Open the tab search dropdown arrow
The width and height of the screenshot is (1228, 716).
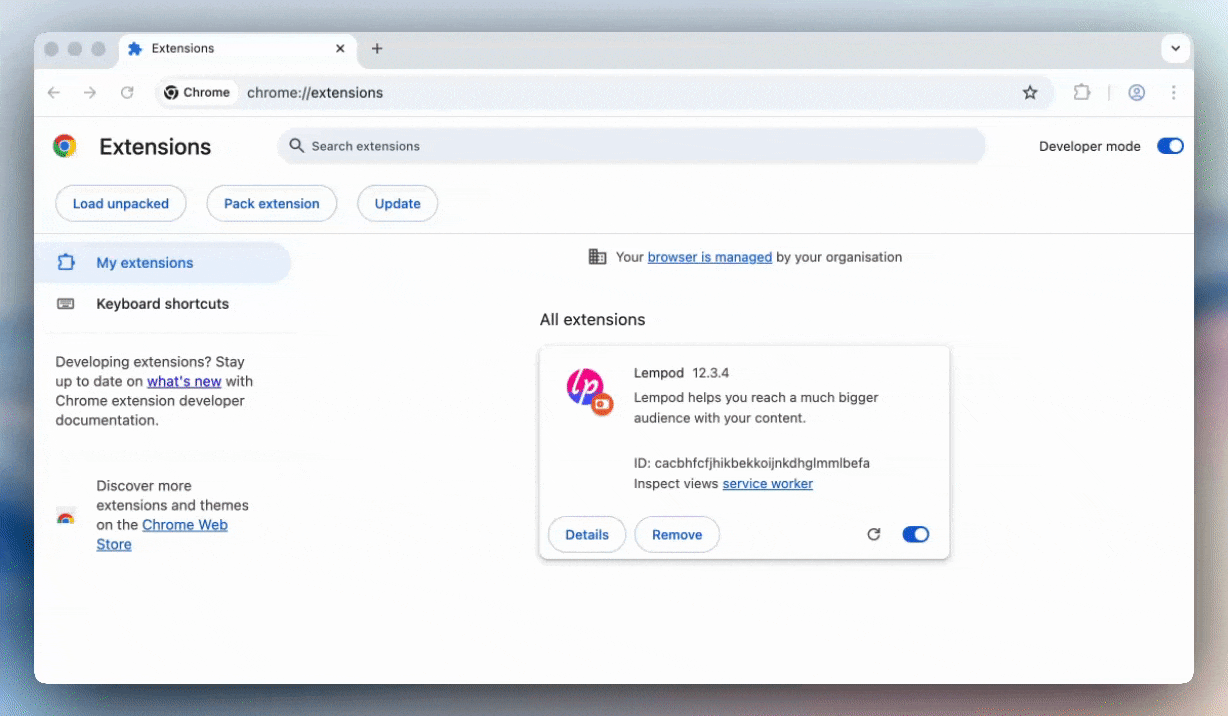(x=1175, y=48)
